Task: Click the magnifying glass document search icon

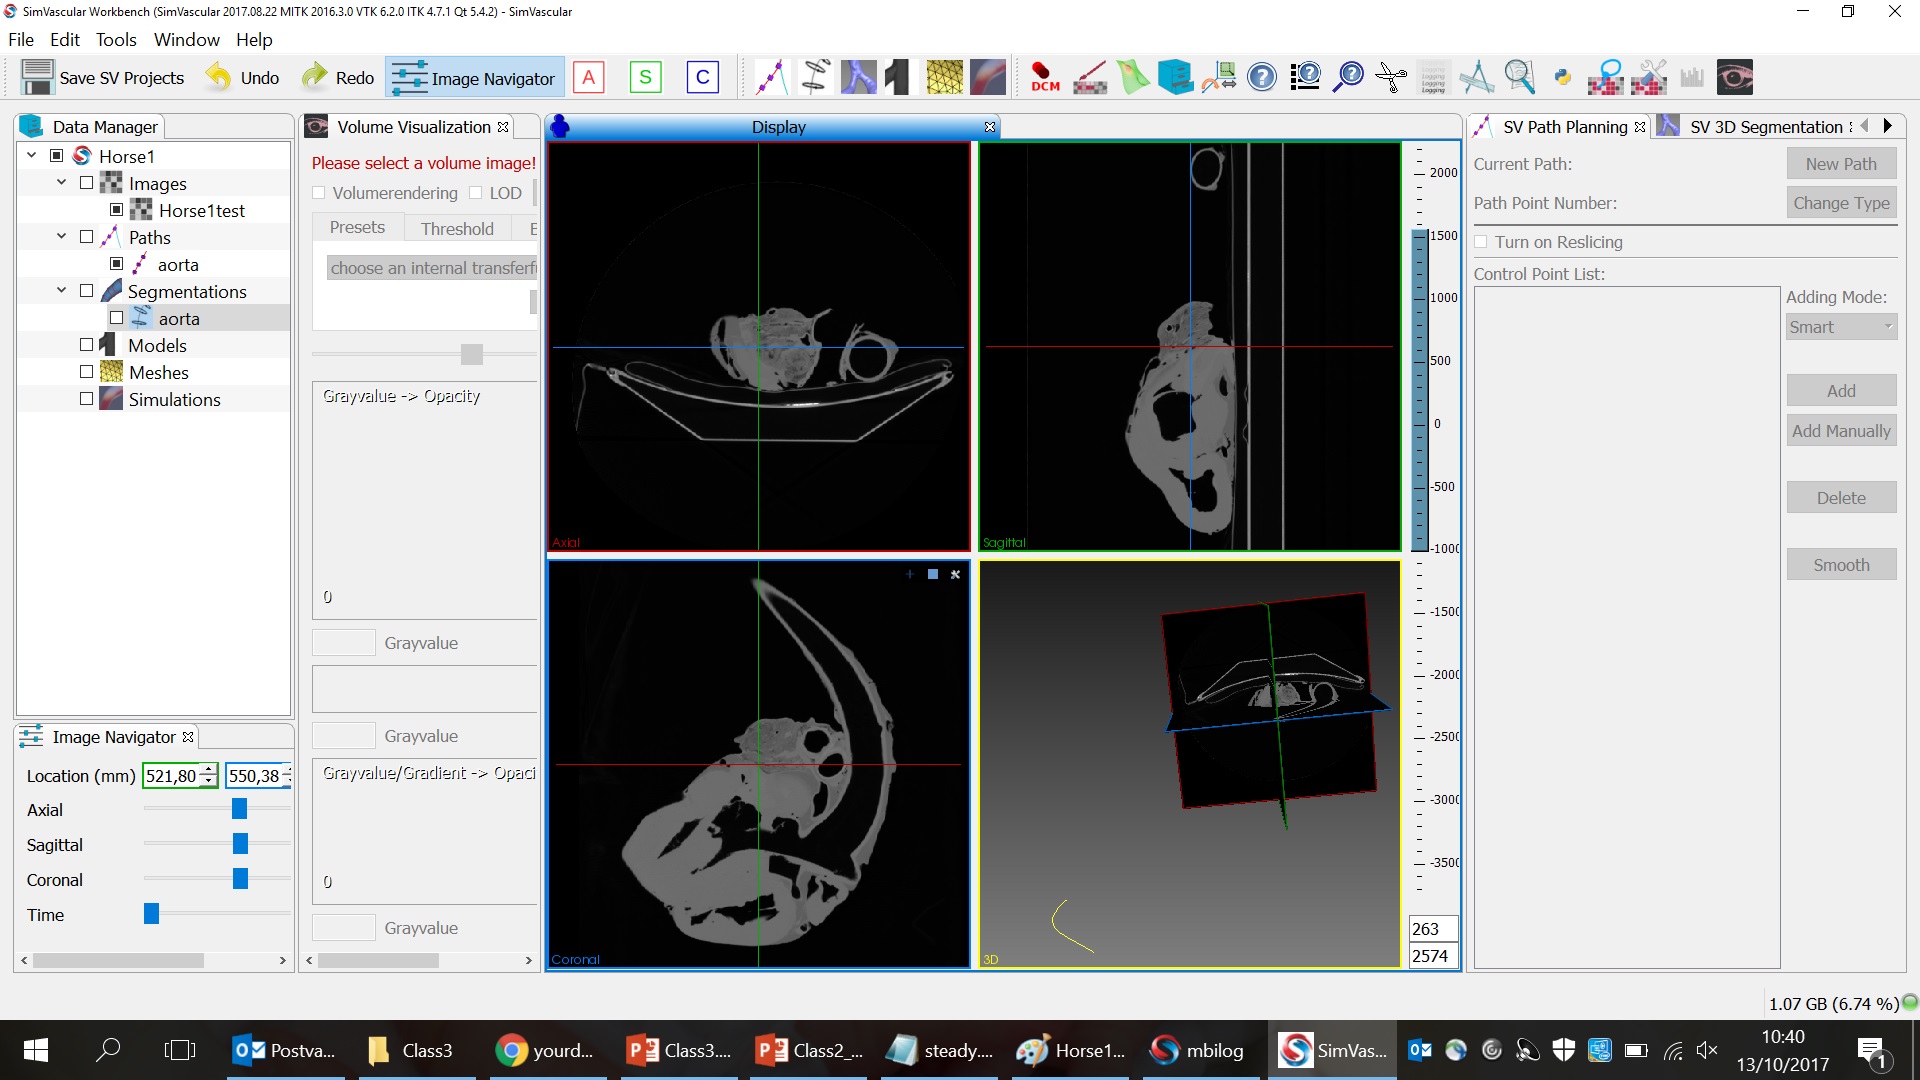Action: point(1519,77)
